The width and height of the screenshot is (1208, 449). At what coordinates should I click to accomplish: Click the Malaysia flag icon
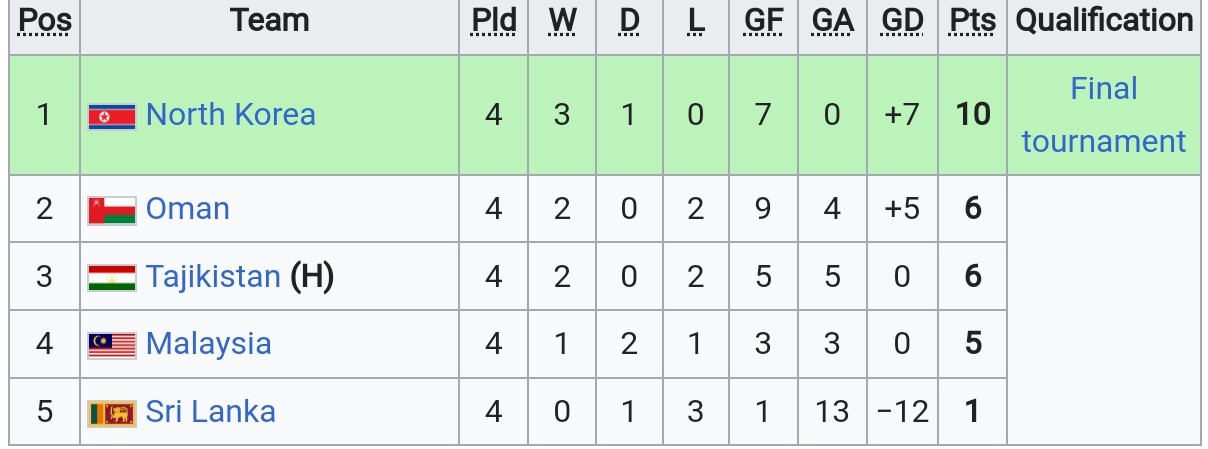point(112,345)
